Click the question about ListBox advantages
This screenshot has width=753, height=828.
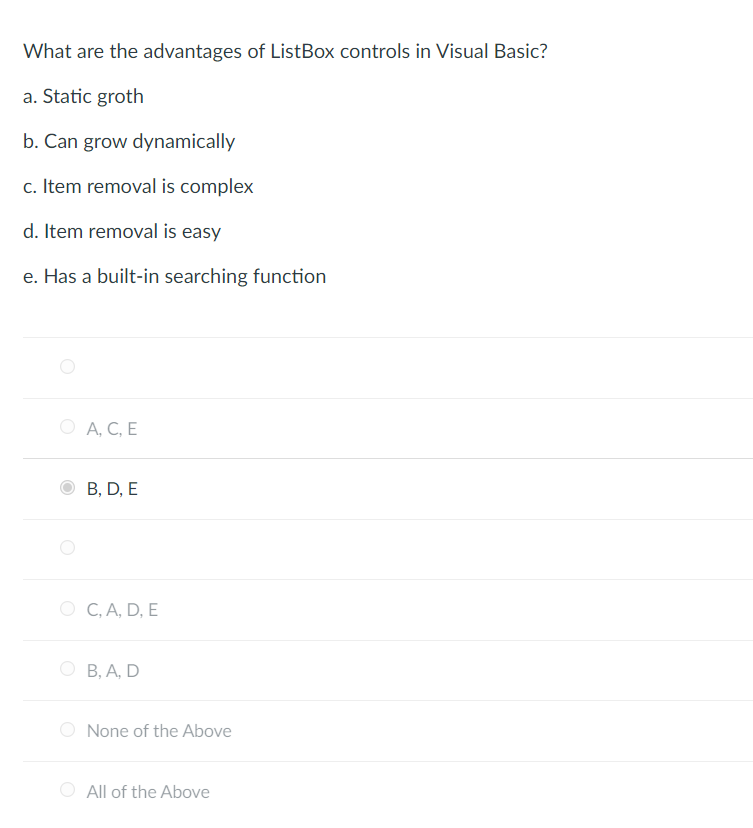point(285,51)
